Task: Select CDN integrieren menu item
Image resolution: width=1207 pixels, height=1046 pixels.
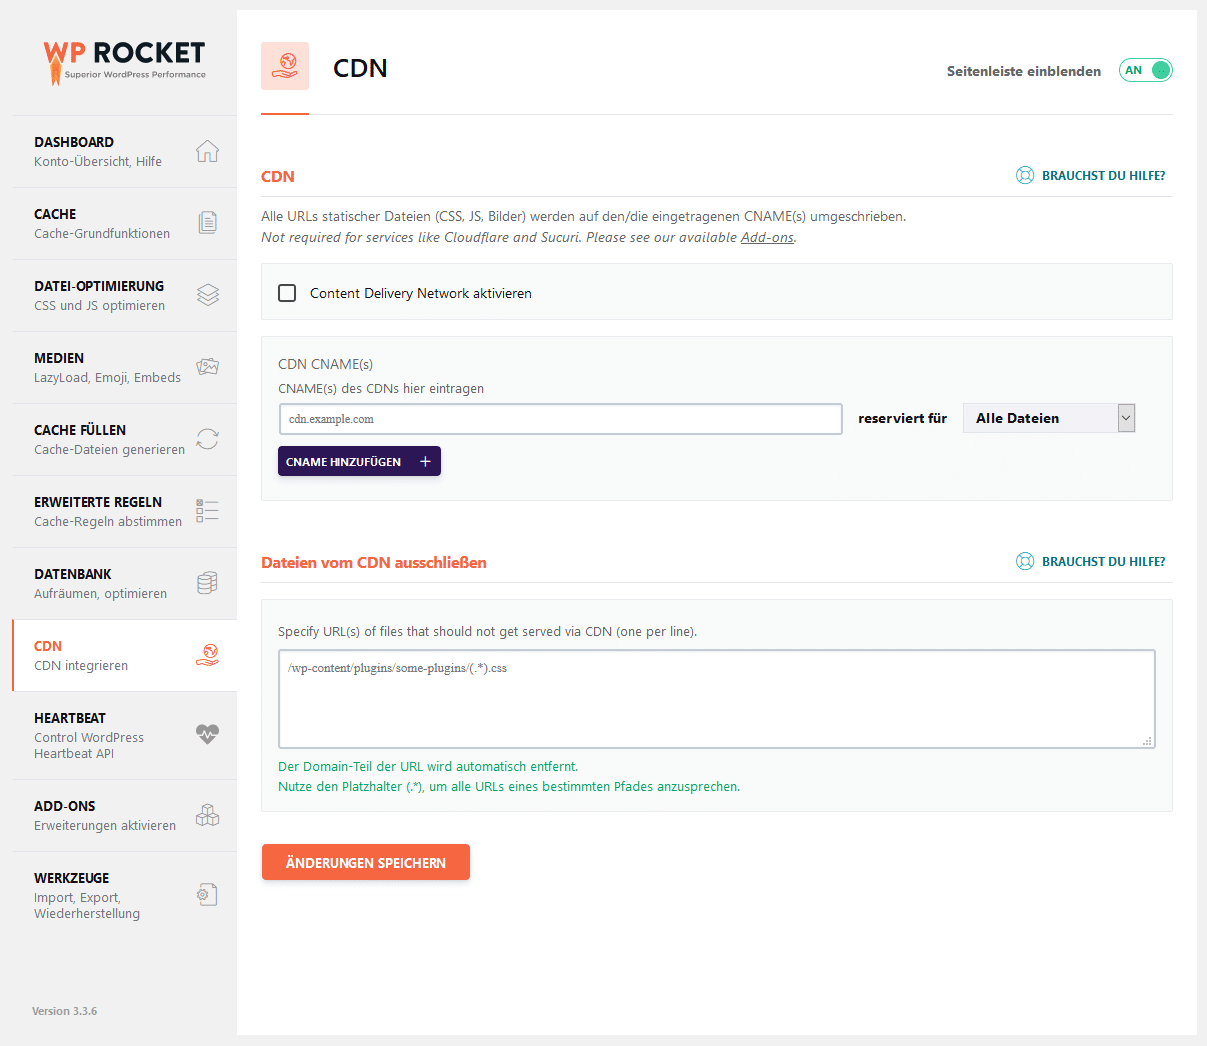Action: click(x=124, y=655)
